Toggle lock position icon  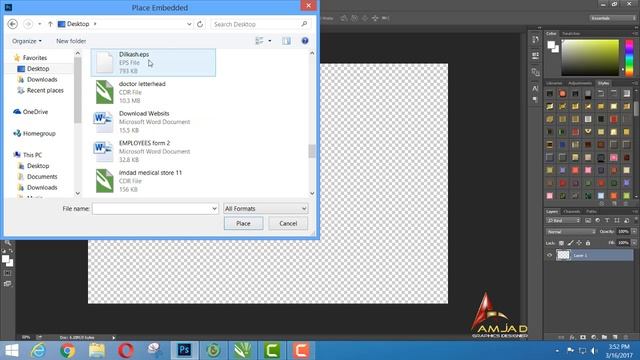click(579, 243)
